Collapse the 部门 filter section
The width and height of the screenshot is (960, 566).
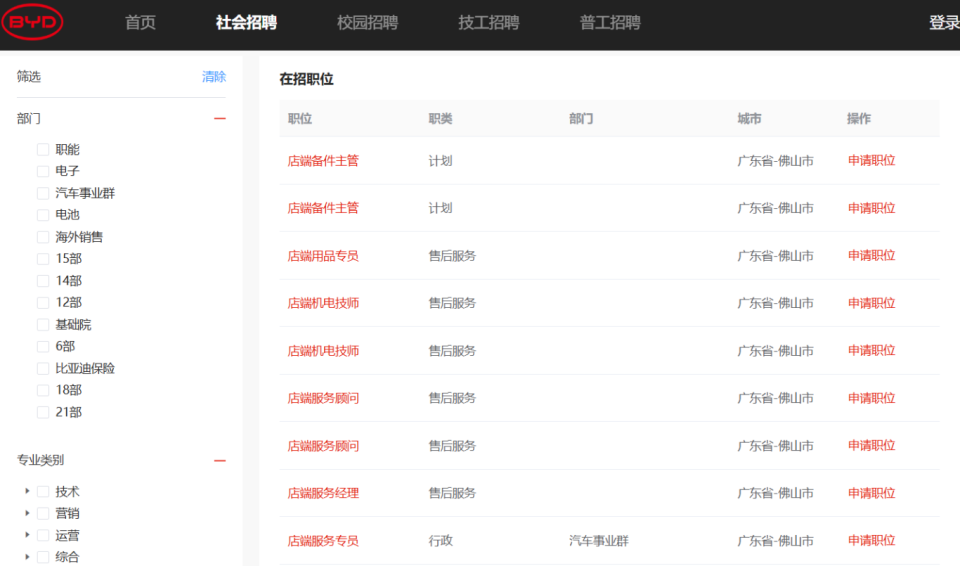[x=220, y=118]
